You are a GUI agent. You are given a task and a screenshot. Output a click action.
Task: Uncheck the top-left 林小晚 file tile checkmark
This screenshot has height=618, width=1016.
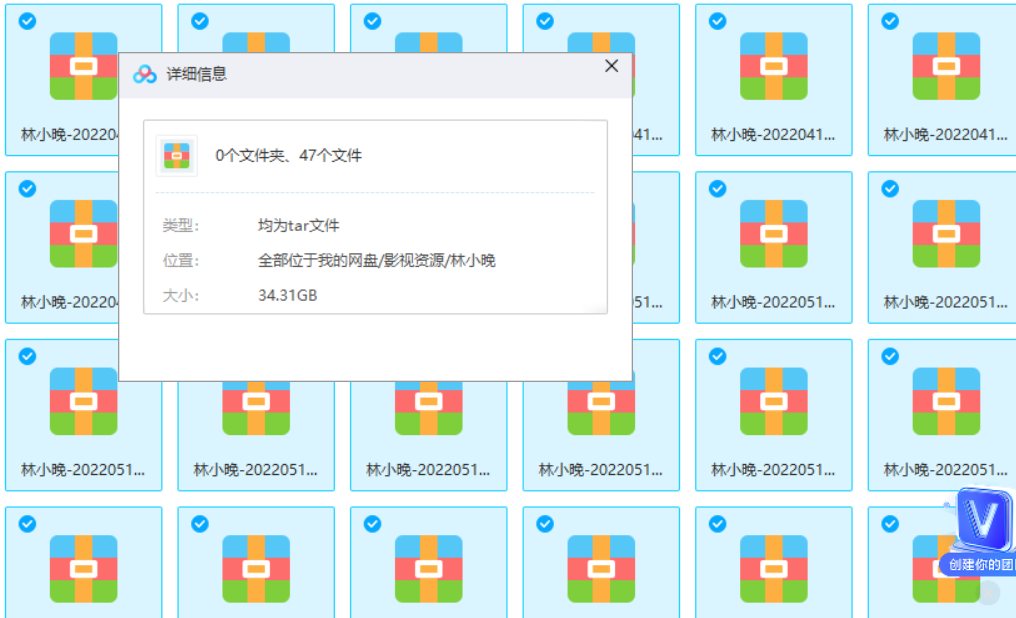coord(27,21)
